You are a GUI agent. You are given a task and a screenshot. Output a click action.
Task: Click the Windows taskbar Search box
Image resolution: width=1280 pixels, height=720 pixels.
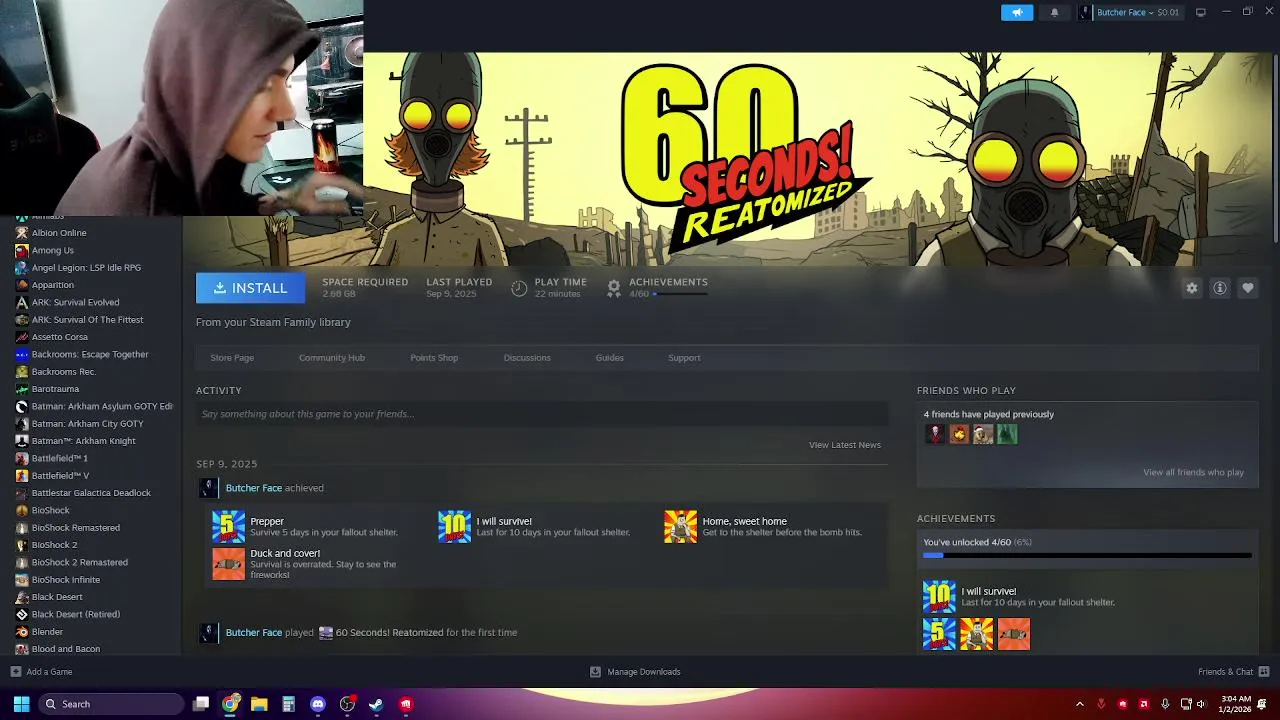pos(112,704)
